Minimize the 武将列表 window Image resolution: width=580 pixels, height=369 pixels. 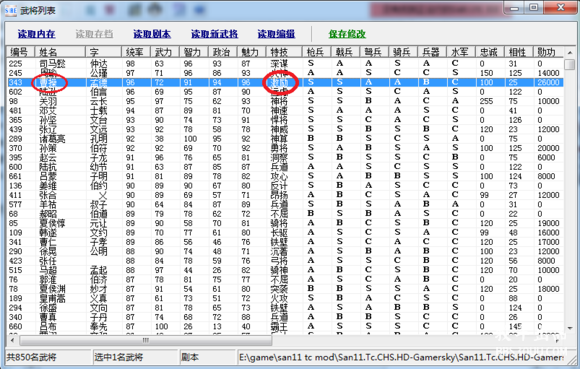514,8
